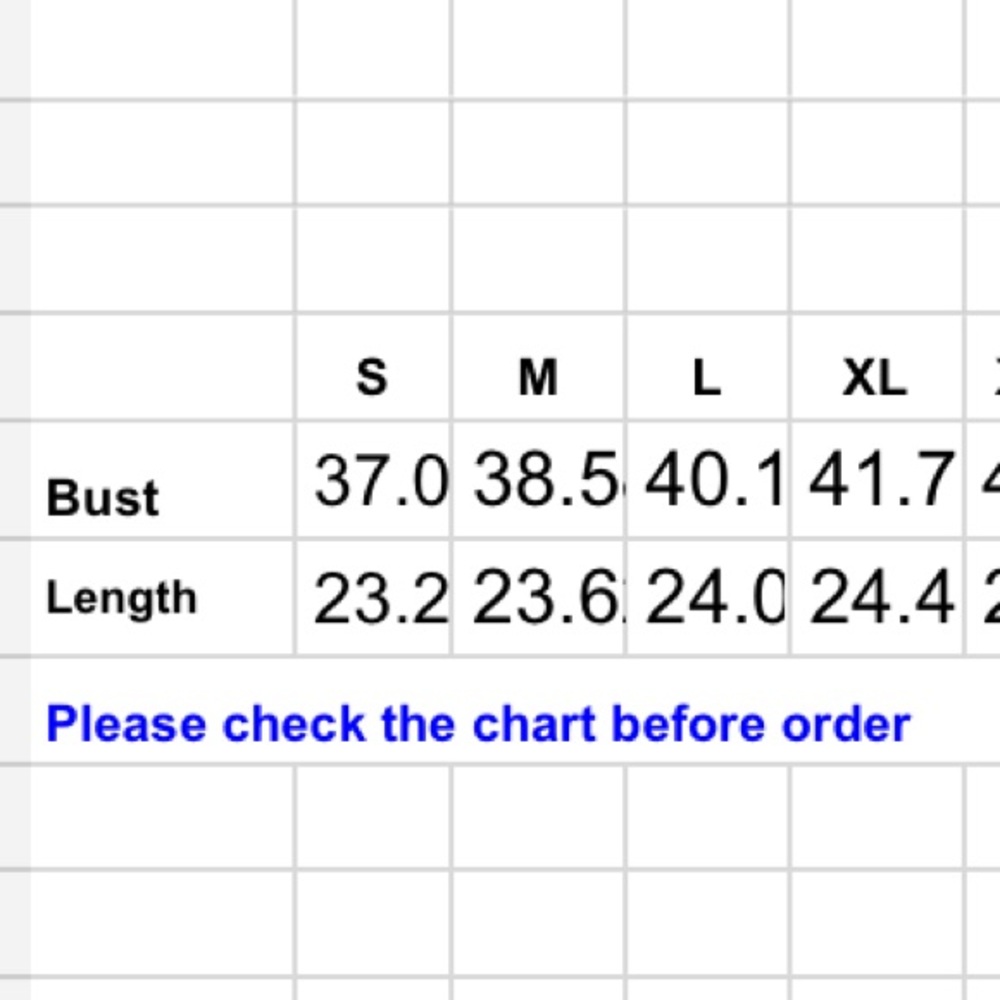Viewport: 1000px width, 1000px height.
Task: Select the Bust value for size M
Action: [x=538, y=480]
